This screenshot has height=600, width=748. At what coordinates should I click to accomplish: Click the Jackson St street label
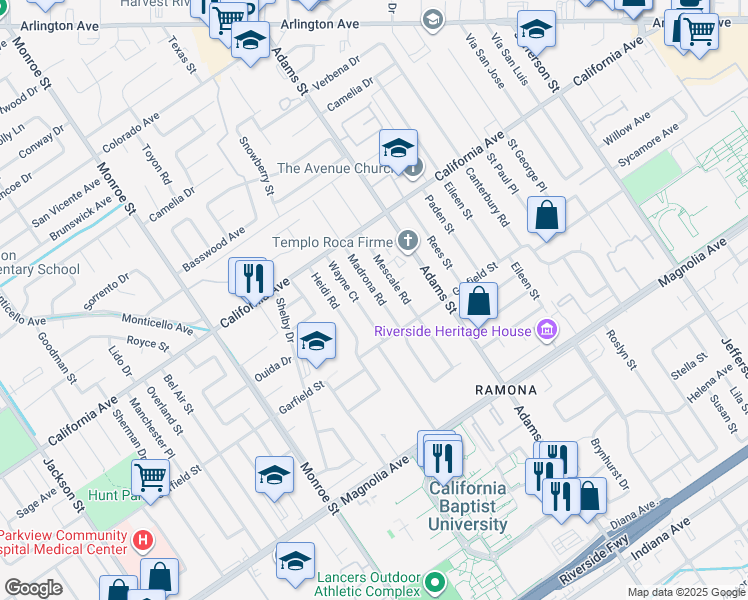(63, 486)
